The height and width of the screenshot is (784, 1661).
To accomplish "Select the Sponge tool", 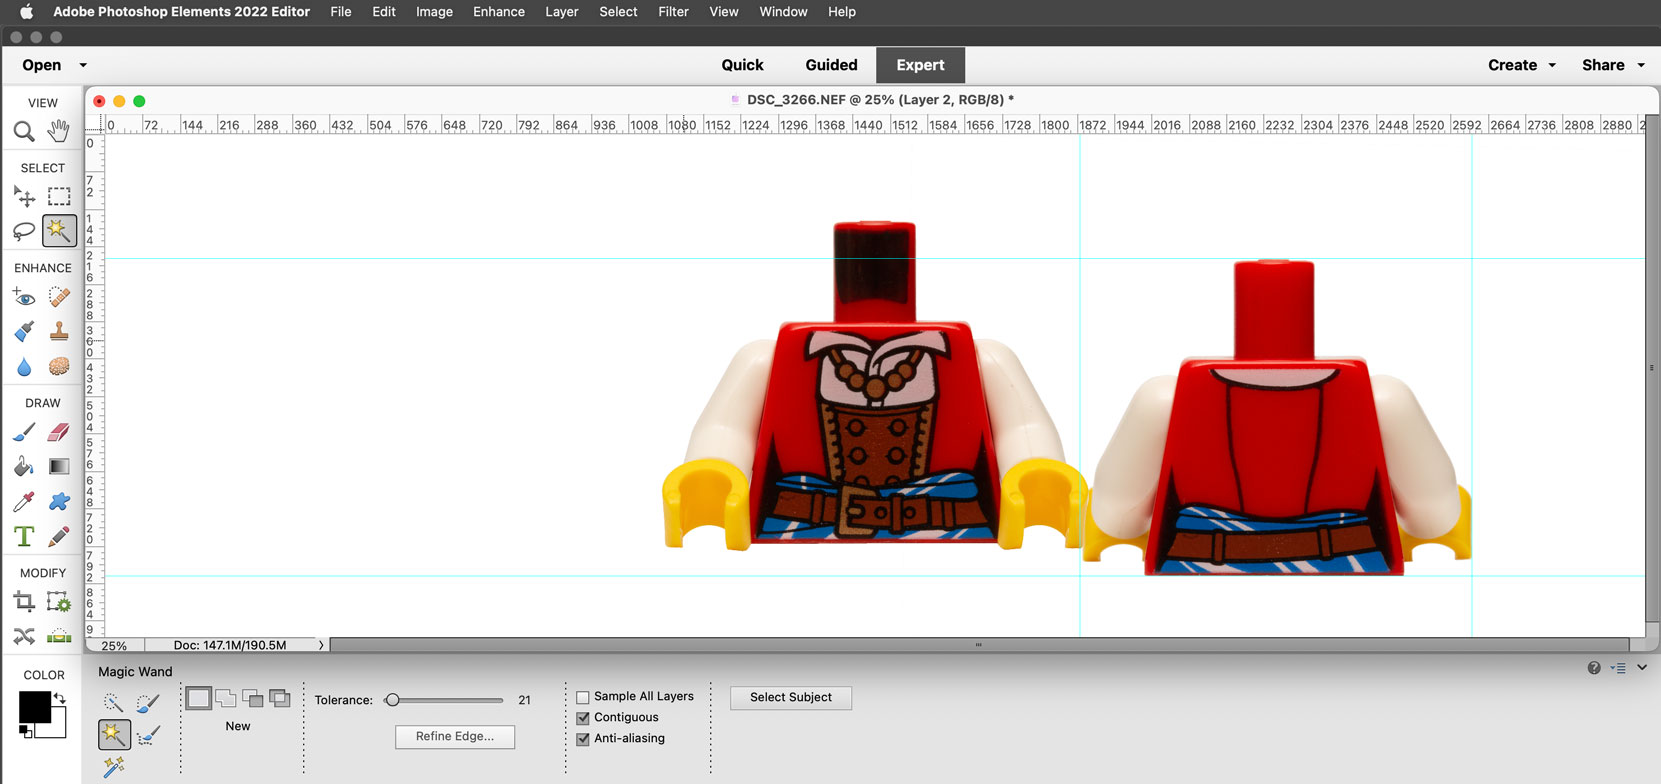I will click(x=59, y=366).
